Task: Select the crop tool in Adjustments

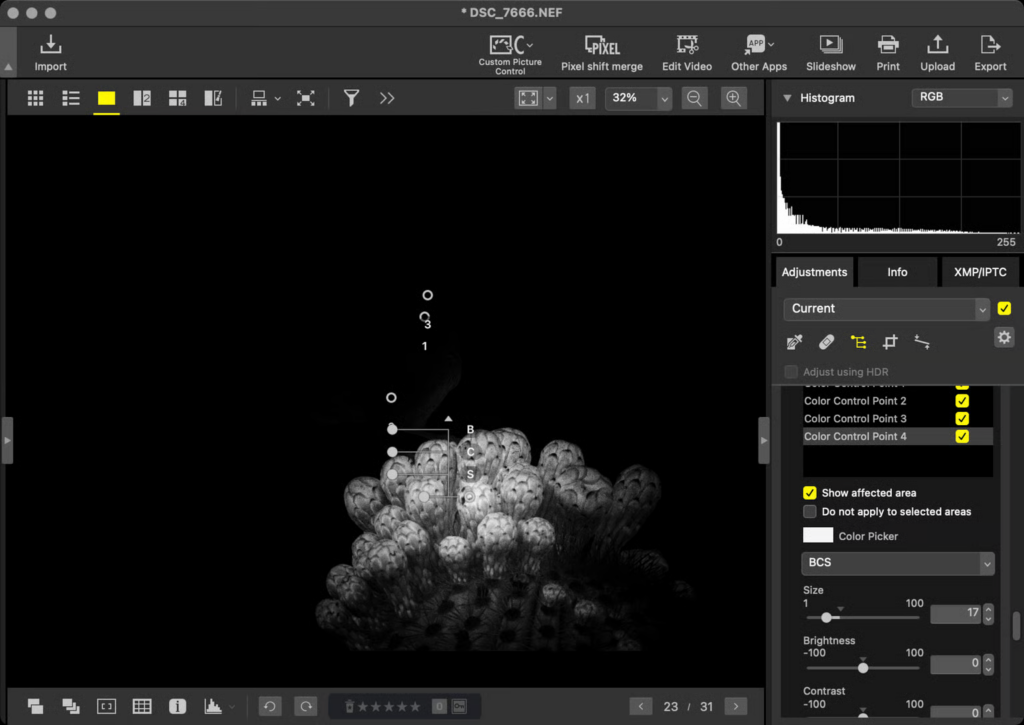Action: tap(890, 342)
